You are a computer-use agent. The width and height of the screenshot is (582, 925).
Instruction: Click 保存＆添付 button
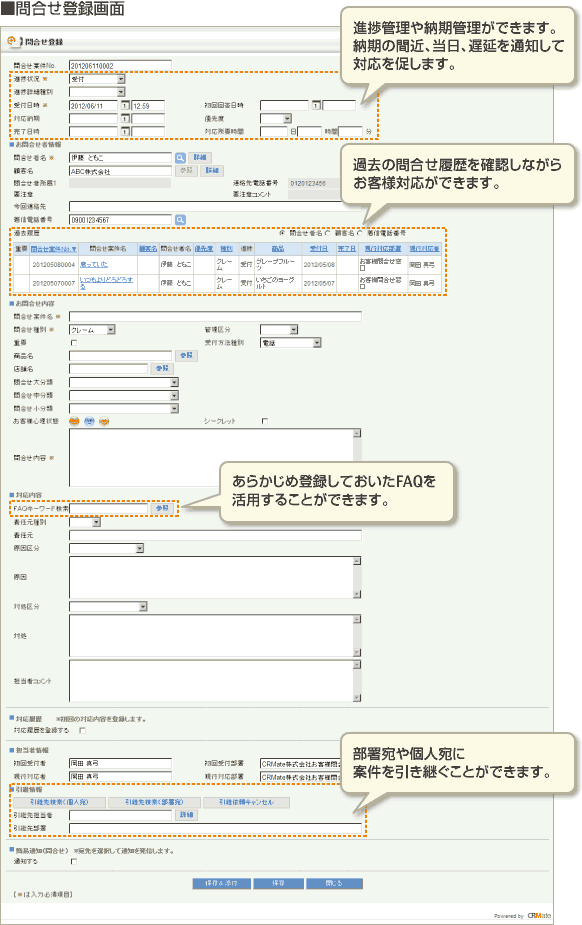coord(222,883)
